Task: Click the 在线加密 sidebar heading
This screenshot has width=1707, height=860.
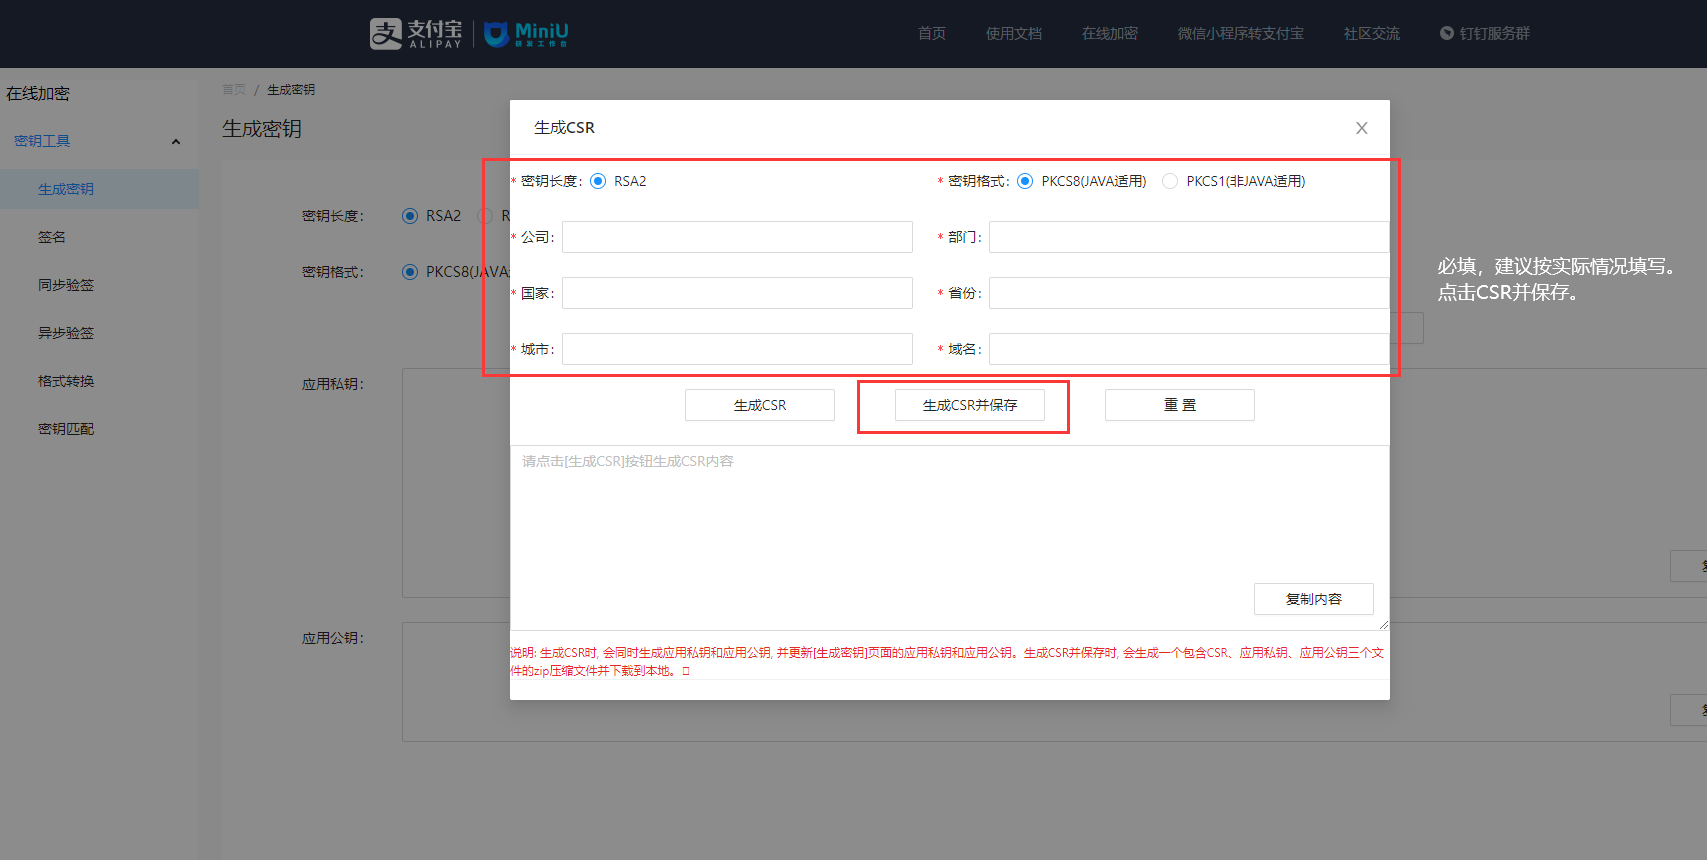Action: [38, 94]
